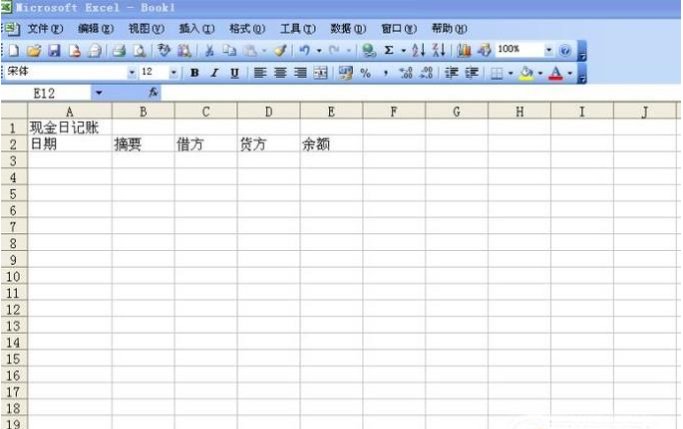Open the 格式 menu

coord(247,29)
